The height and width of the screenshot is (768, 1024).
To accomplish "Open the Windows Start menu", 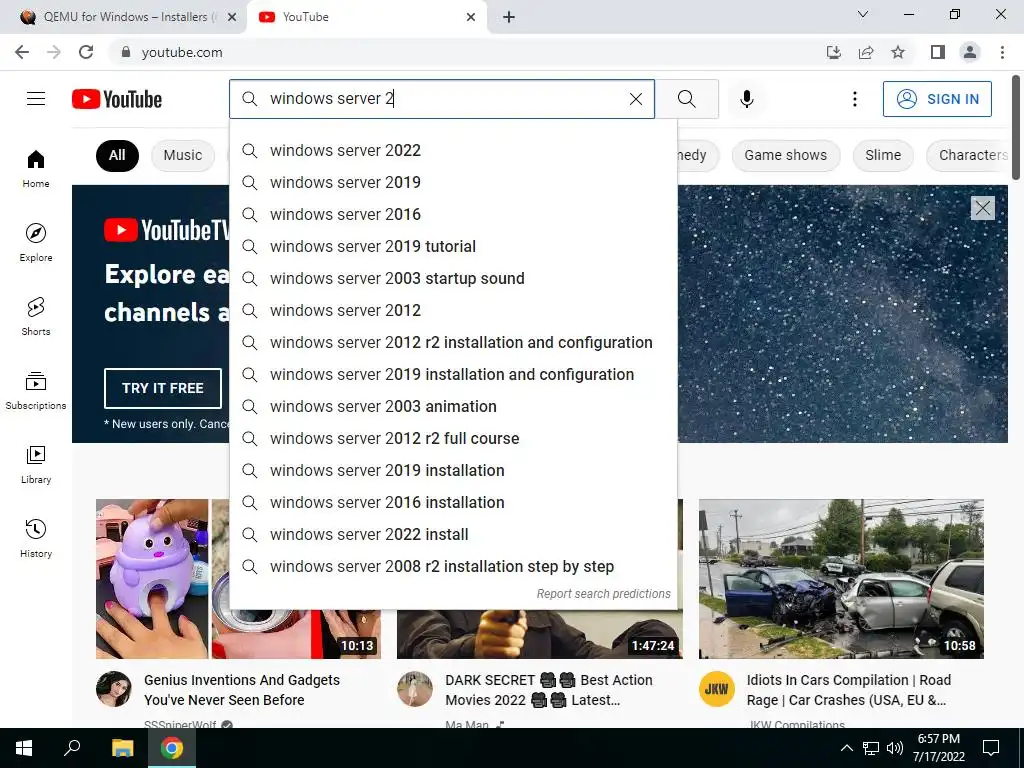I will click(24, 748).
